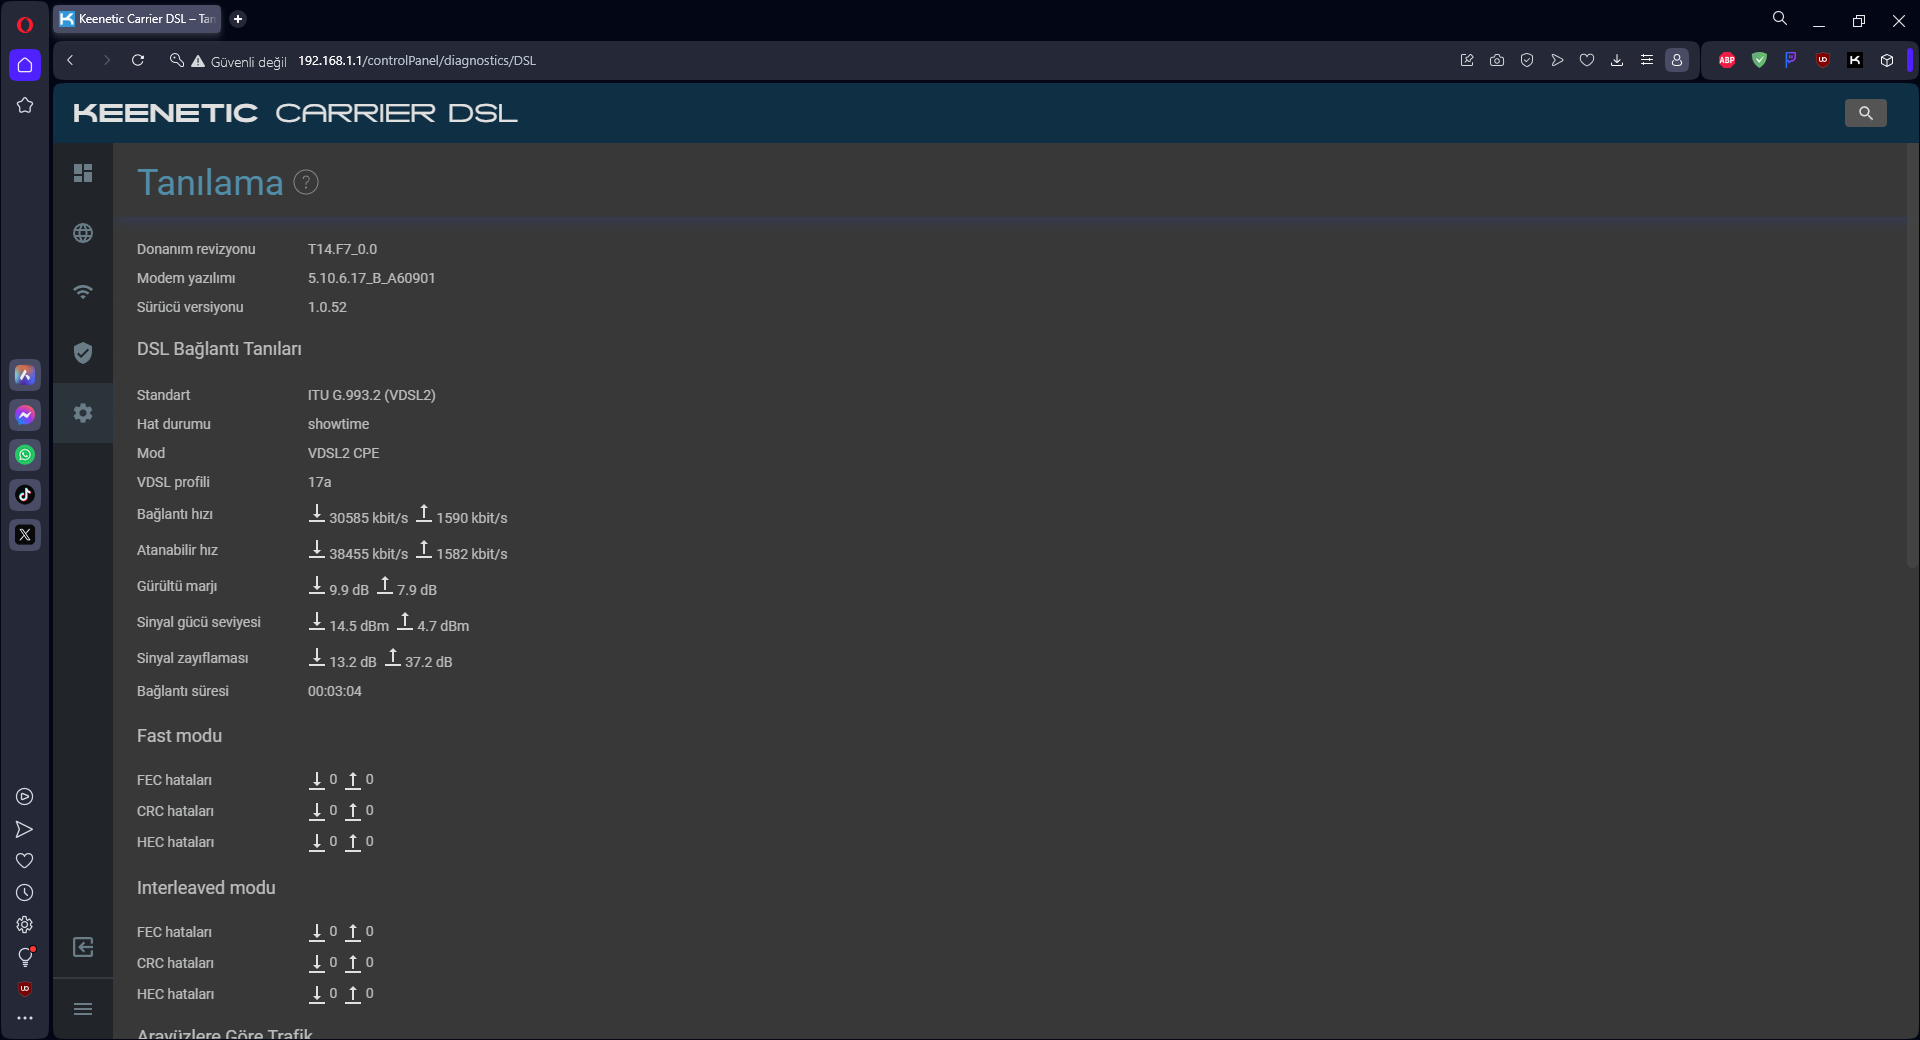Open Opera bookmarks star in sidebar
The width and height of the screenshot is (1920, 1040).
pos(25,105)
